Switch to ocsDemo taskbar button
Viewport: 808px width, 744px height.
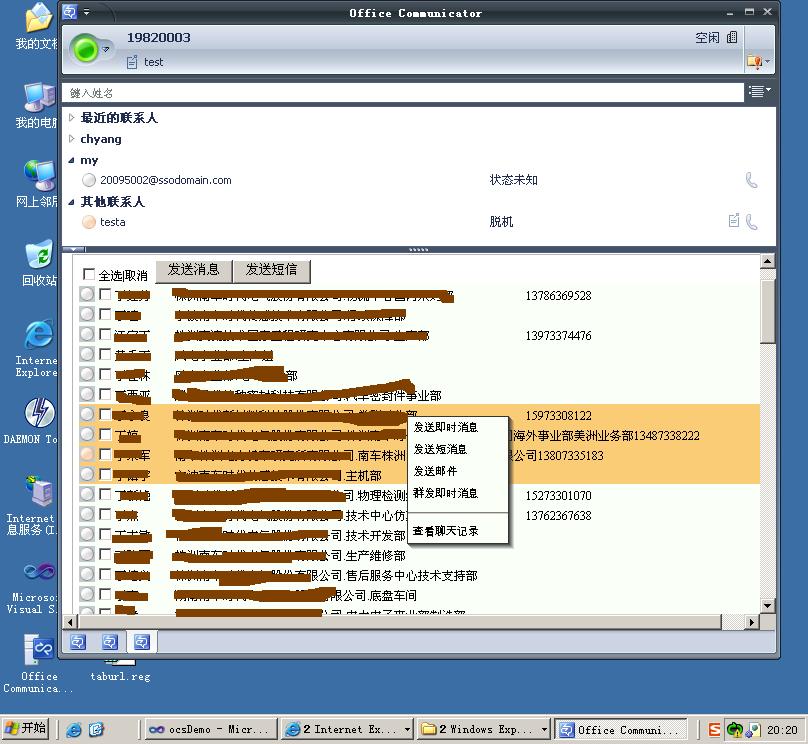click(x=210, y=729)
